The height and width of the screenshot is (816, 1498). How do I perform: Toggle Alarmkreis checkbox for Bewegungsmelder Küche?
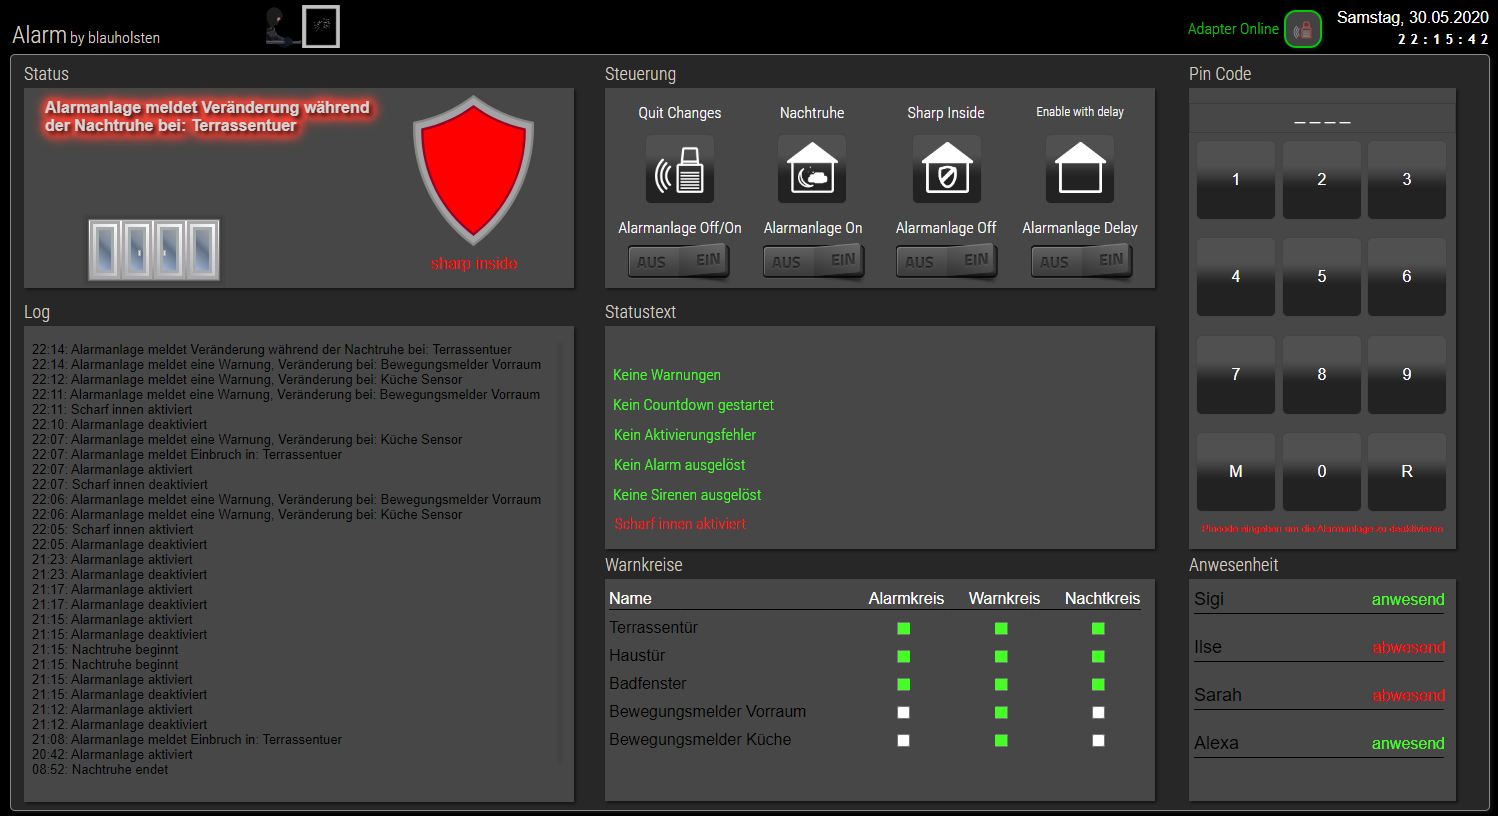click(x=904, y=741)
